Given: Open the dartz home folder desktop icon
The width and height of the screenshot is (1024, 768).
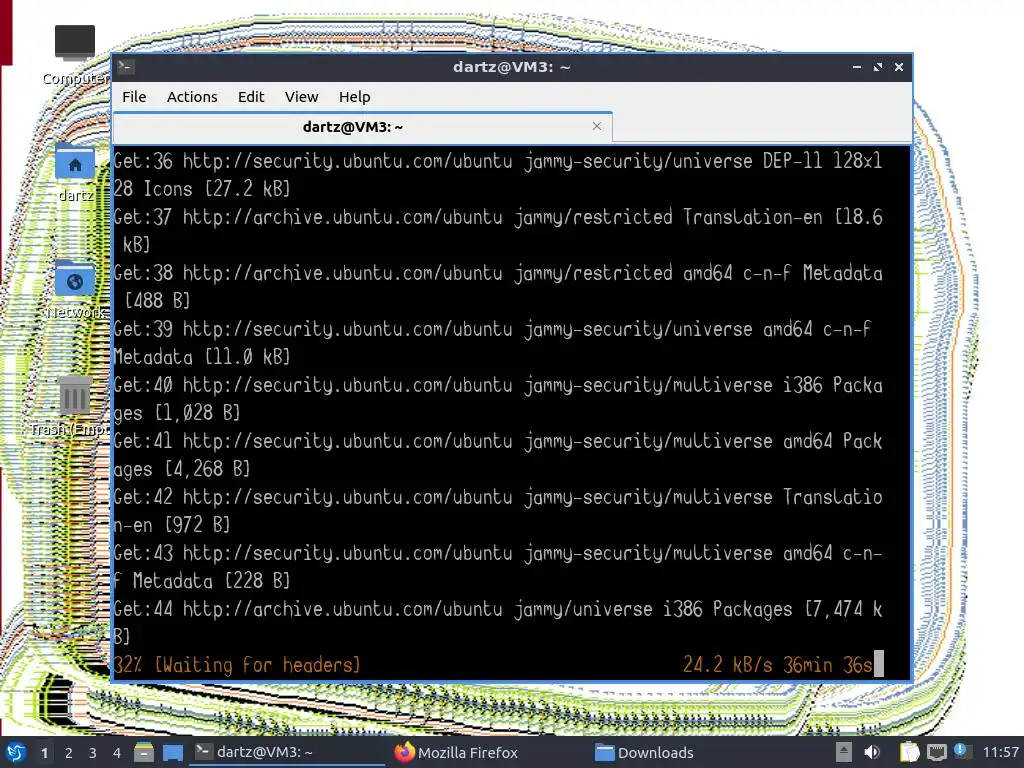Looking at the screenshot, I should pyautogui.click(x=74, y=172).
